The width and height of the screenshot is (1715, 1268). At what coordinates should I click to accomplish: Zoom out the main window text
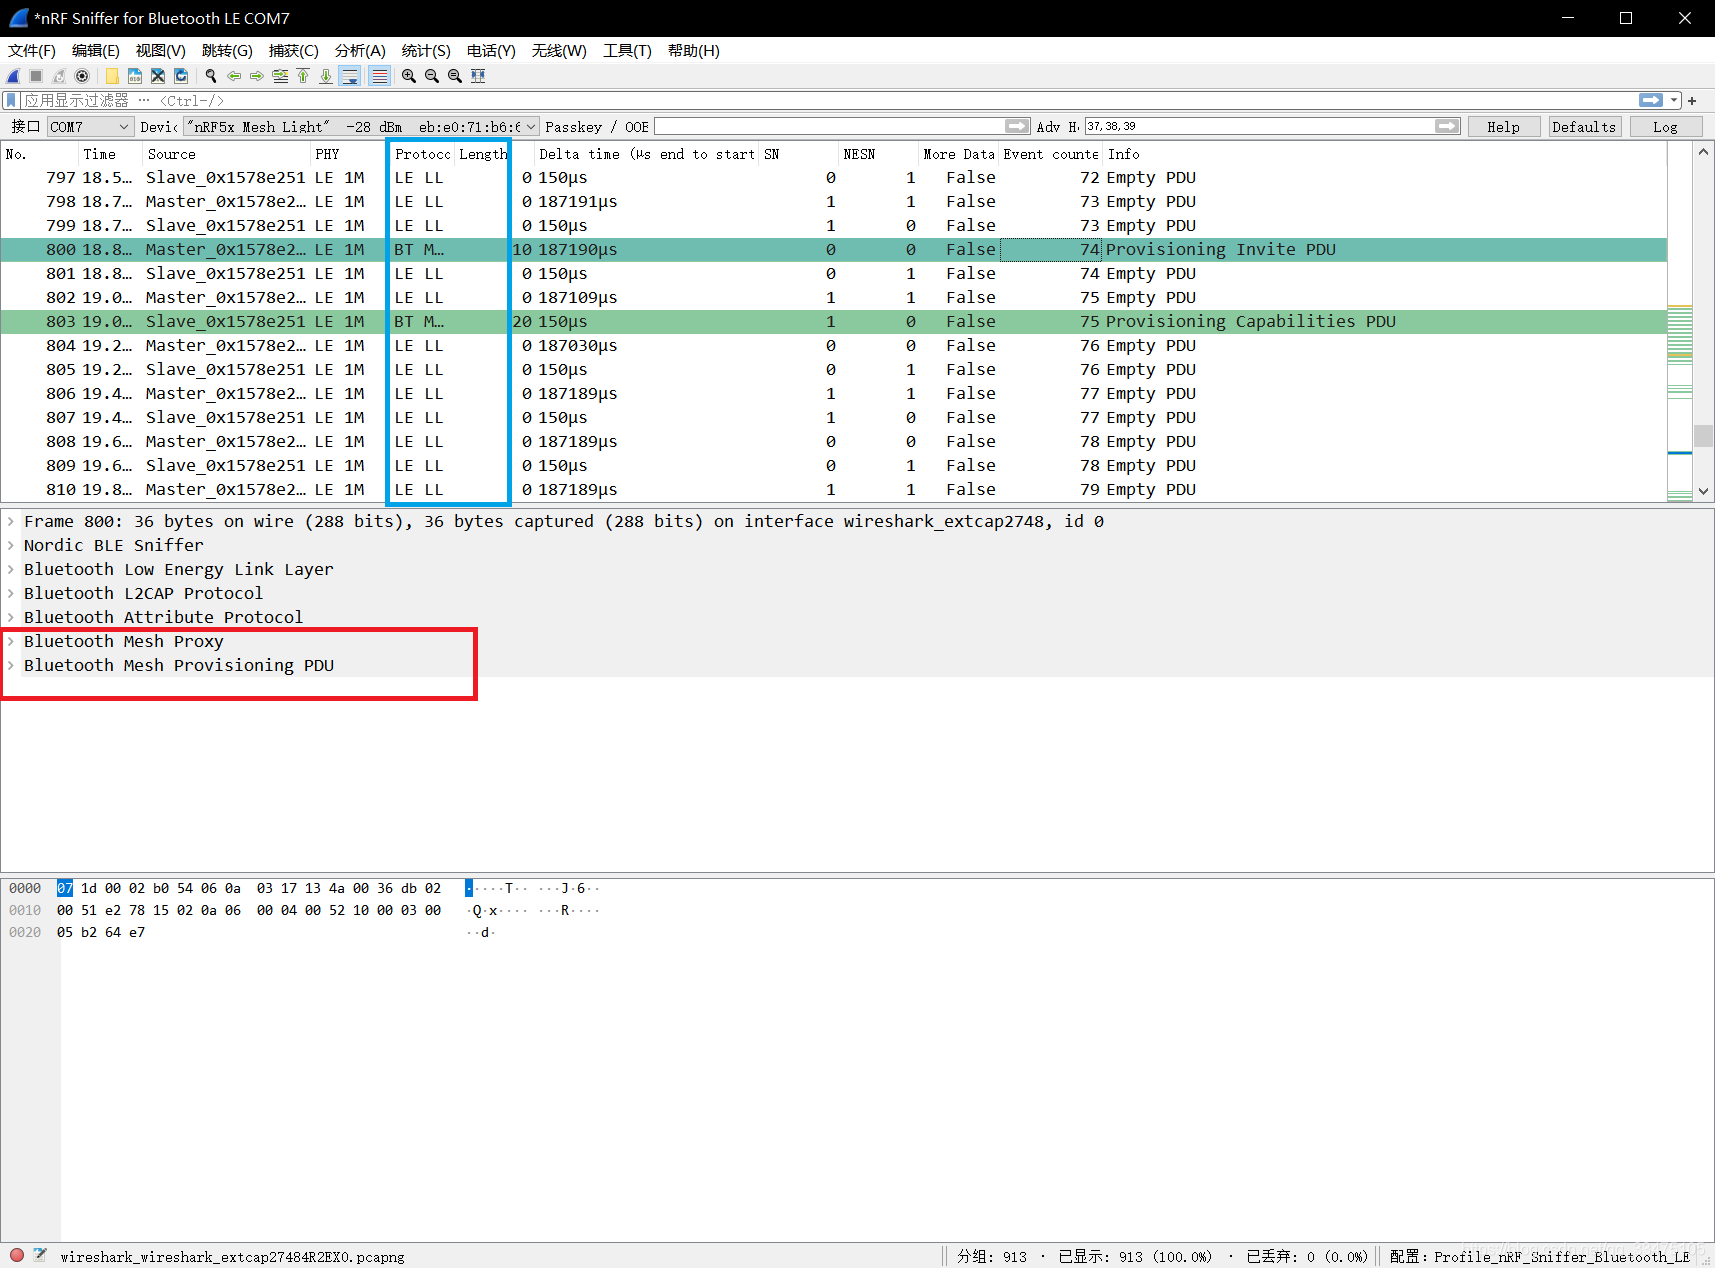[432, 76]
